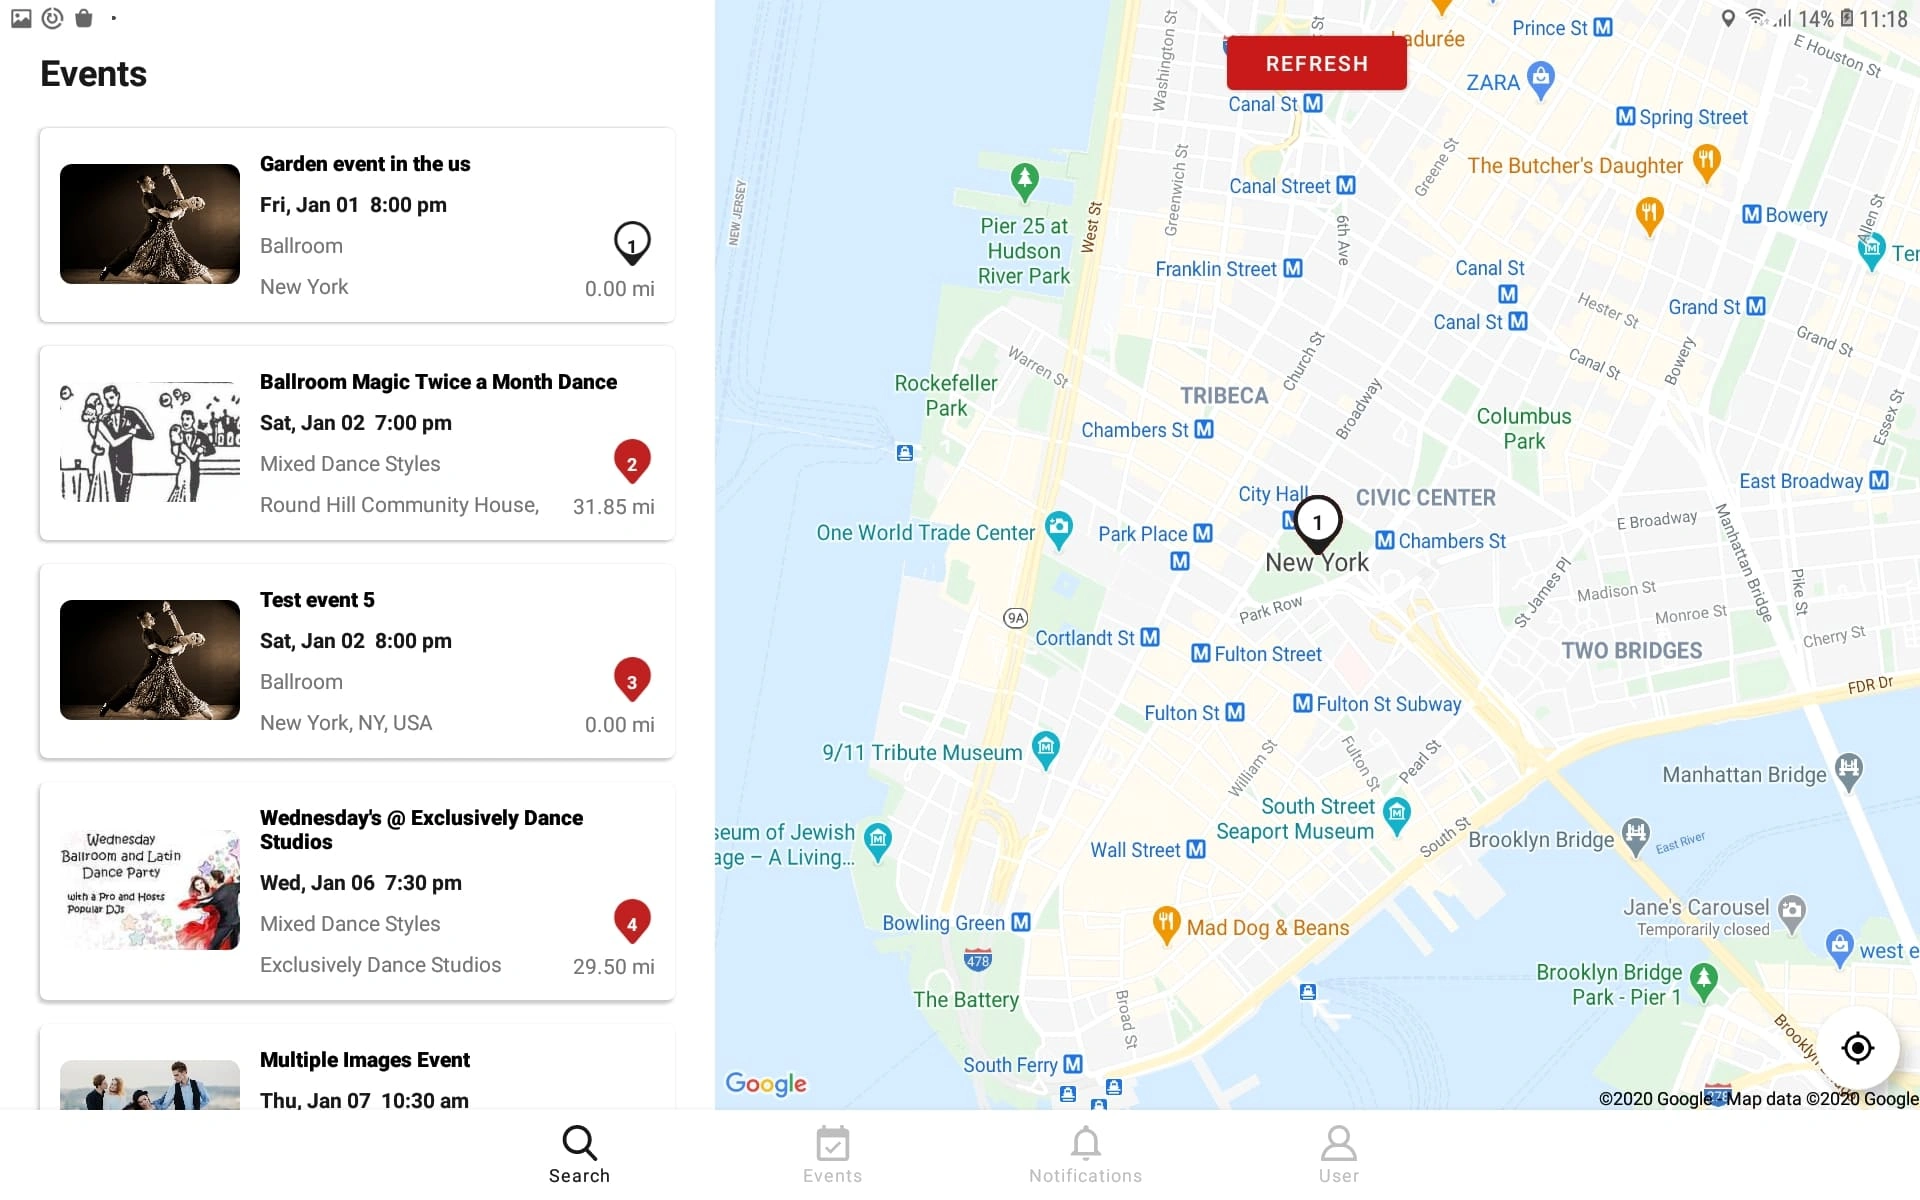The width and height of the screenshot is (1920, 1200).
Task: Click the REFRESH button on the map
Action: pyautogui.click(x=1316, y=64)
